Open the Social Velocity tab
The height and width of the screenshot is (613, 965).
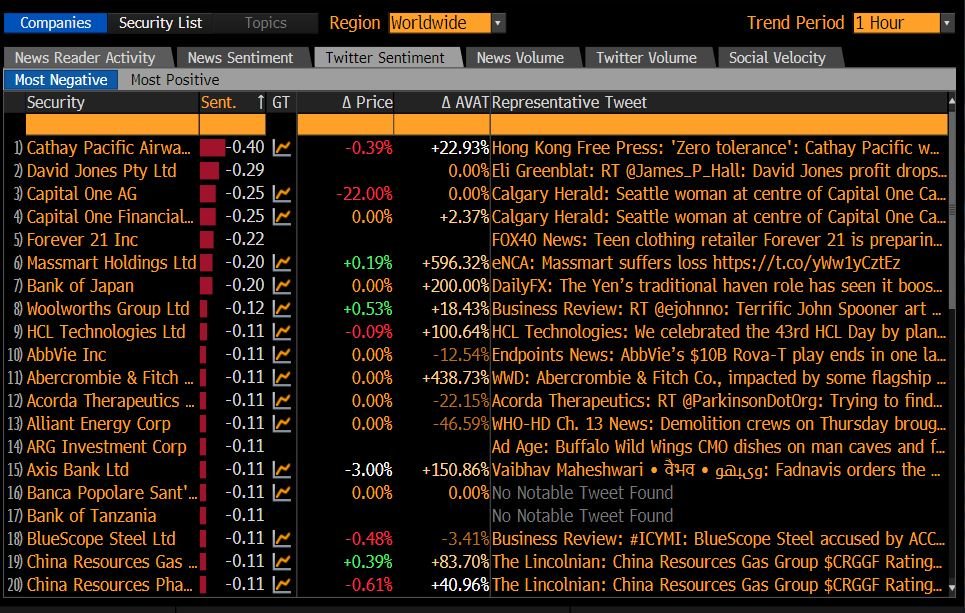coord(777,57)
